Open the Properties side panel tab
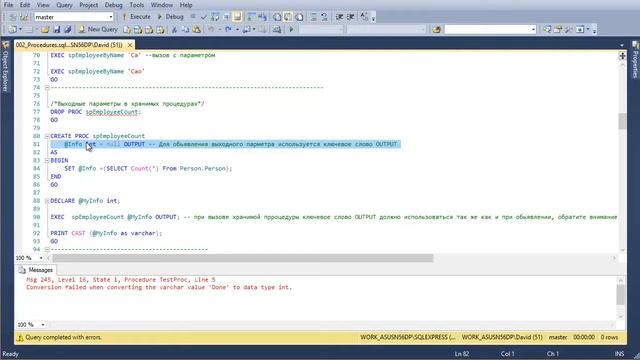 click(635, 60)
